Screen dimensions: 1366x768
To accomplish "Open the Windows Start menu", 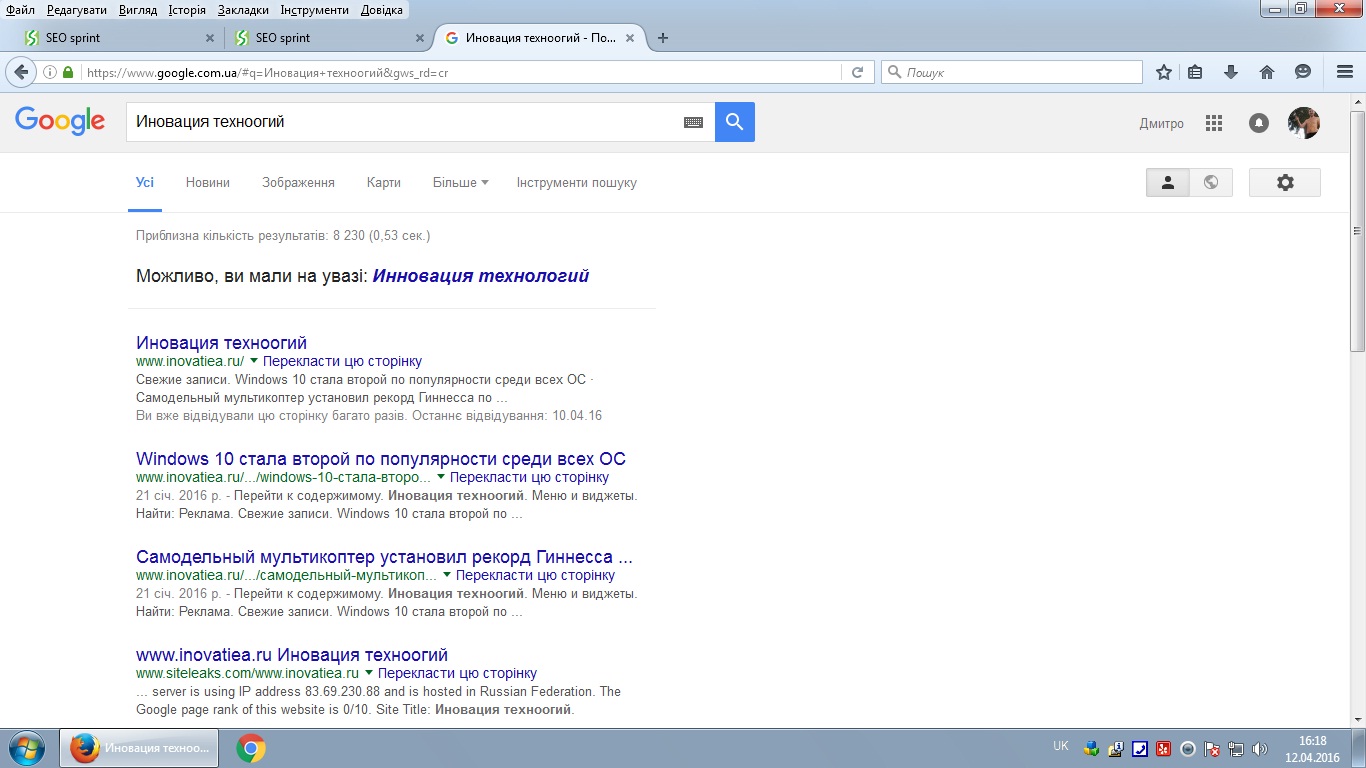I will coord(27,748).
